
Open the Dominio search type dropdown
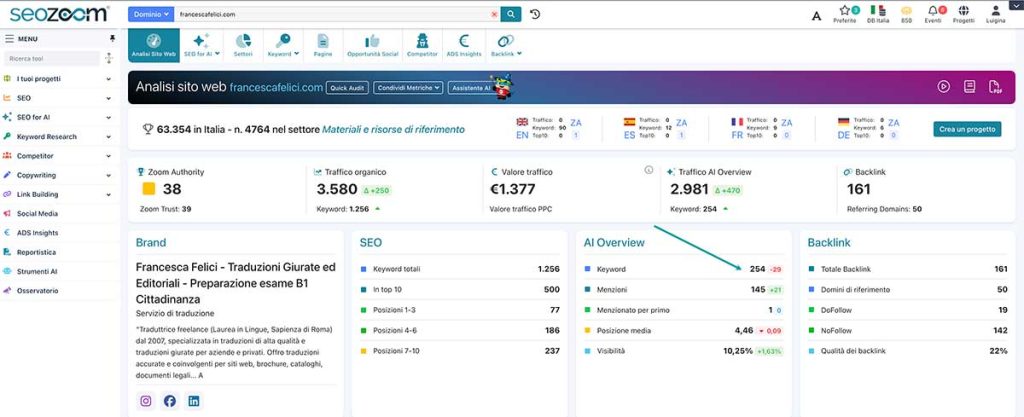(x=151, y=14)
